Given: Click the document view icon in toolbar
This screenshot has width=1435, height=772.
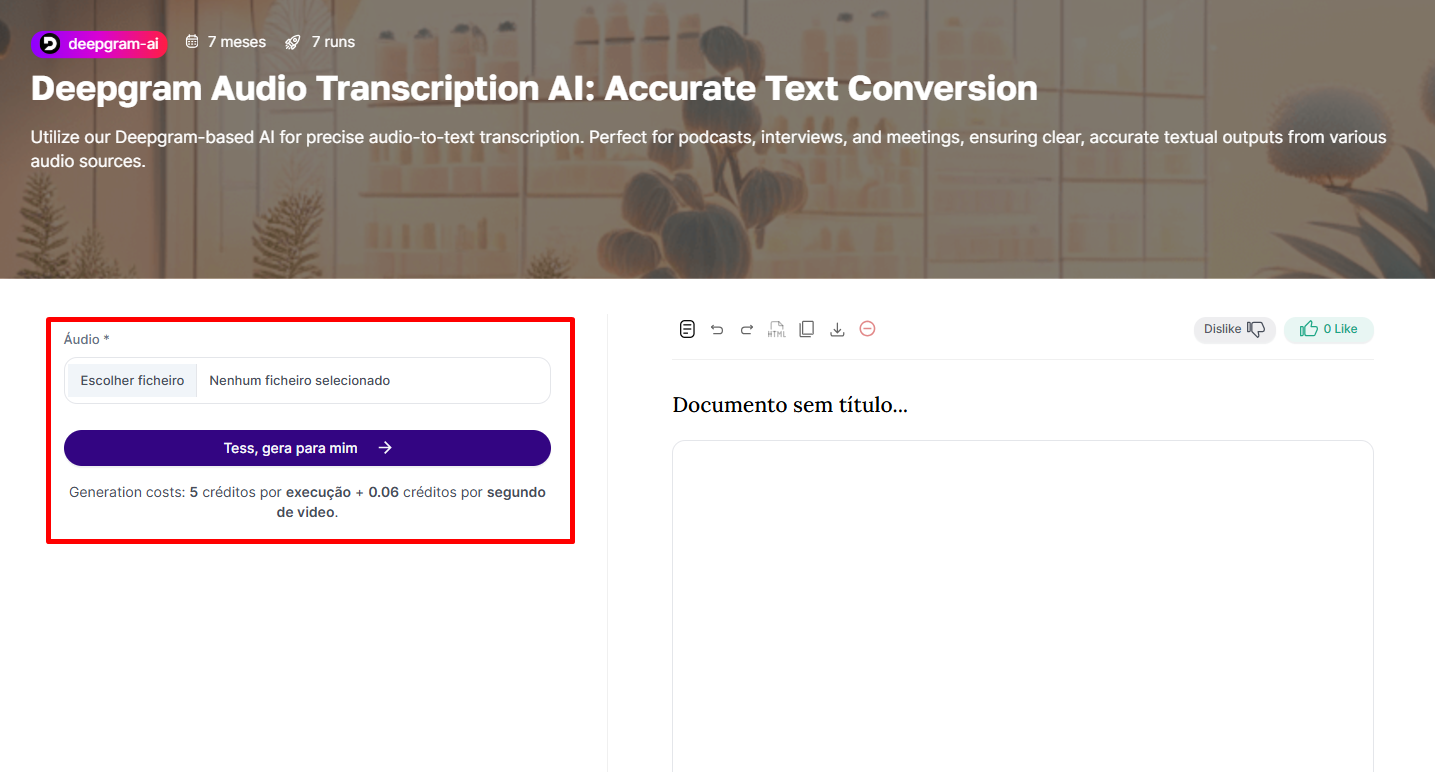Looking at the screenshot, I should pyautogui.click(x=687, y=329).
